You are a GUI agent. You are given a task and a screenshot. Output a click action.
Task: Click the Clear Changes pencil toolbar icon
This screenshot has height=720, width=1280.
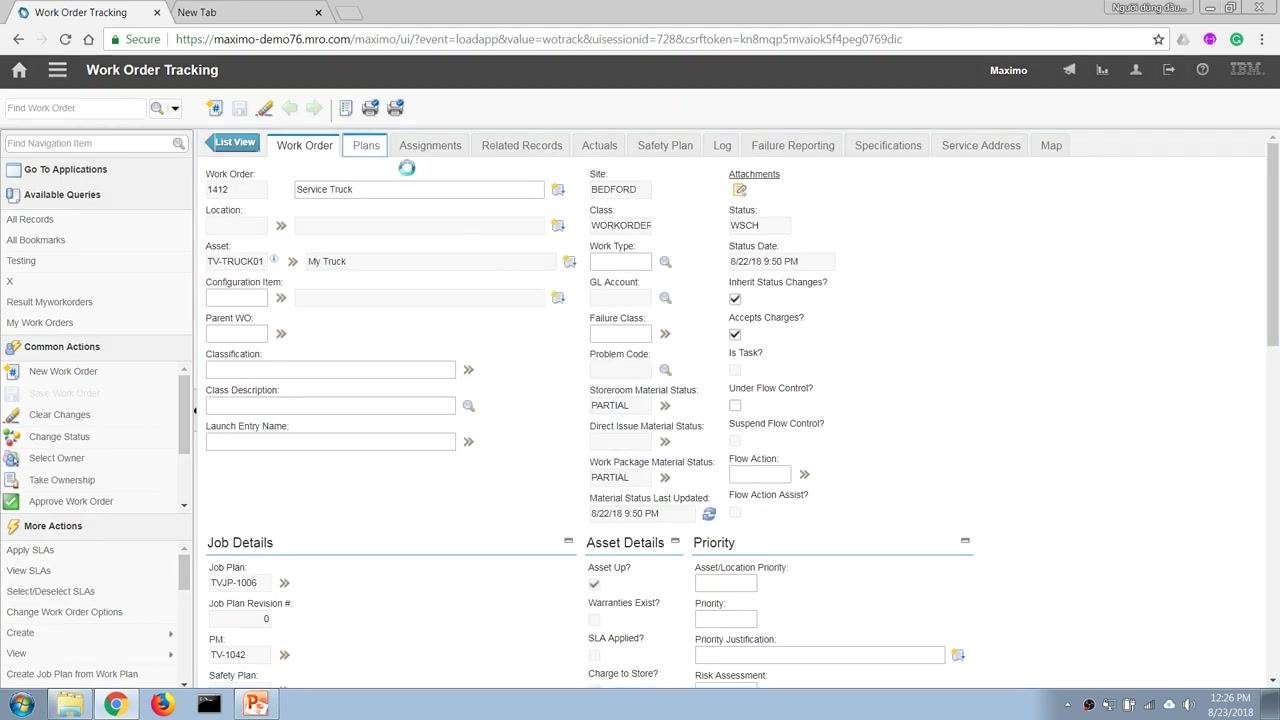[264, 108]
